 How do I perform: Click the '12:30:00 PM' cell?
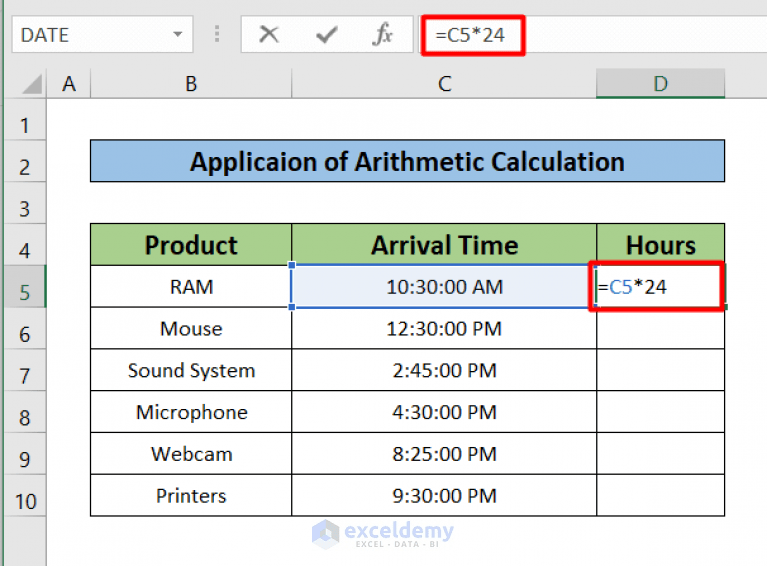tap(444, 328)
